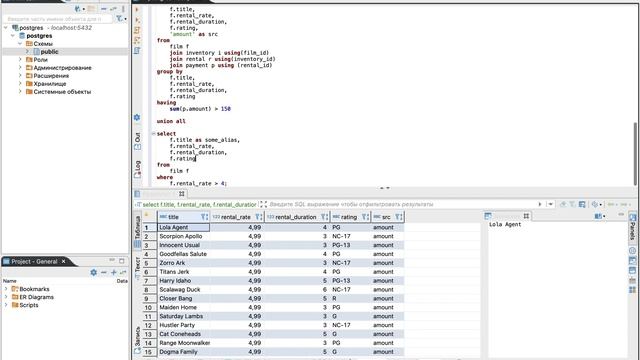Sort by the rating column header
640x360 pixels.
point(349,217)
